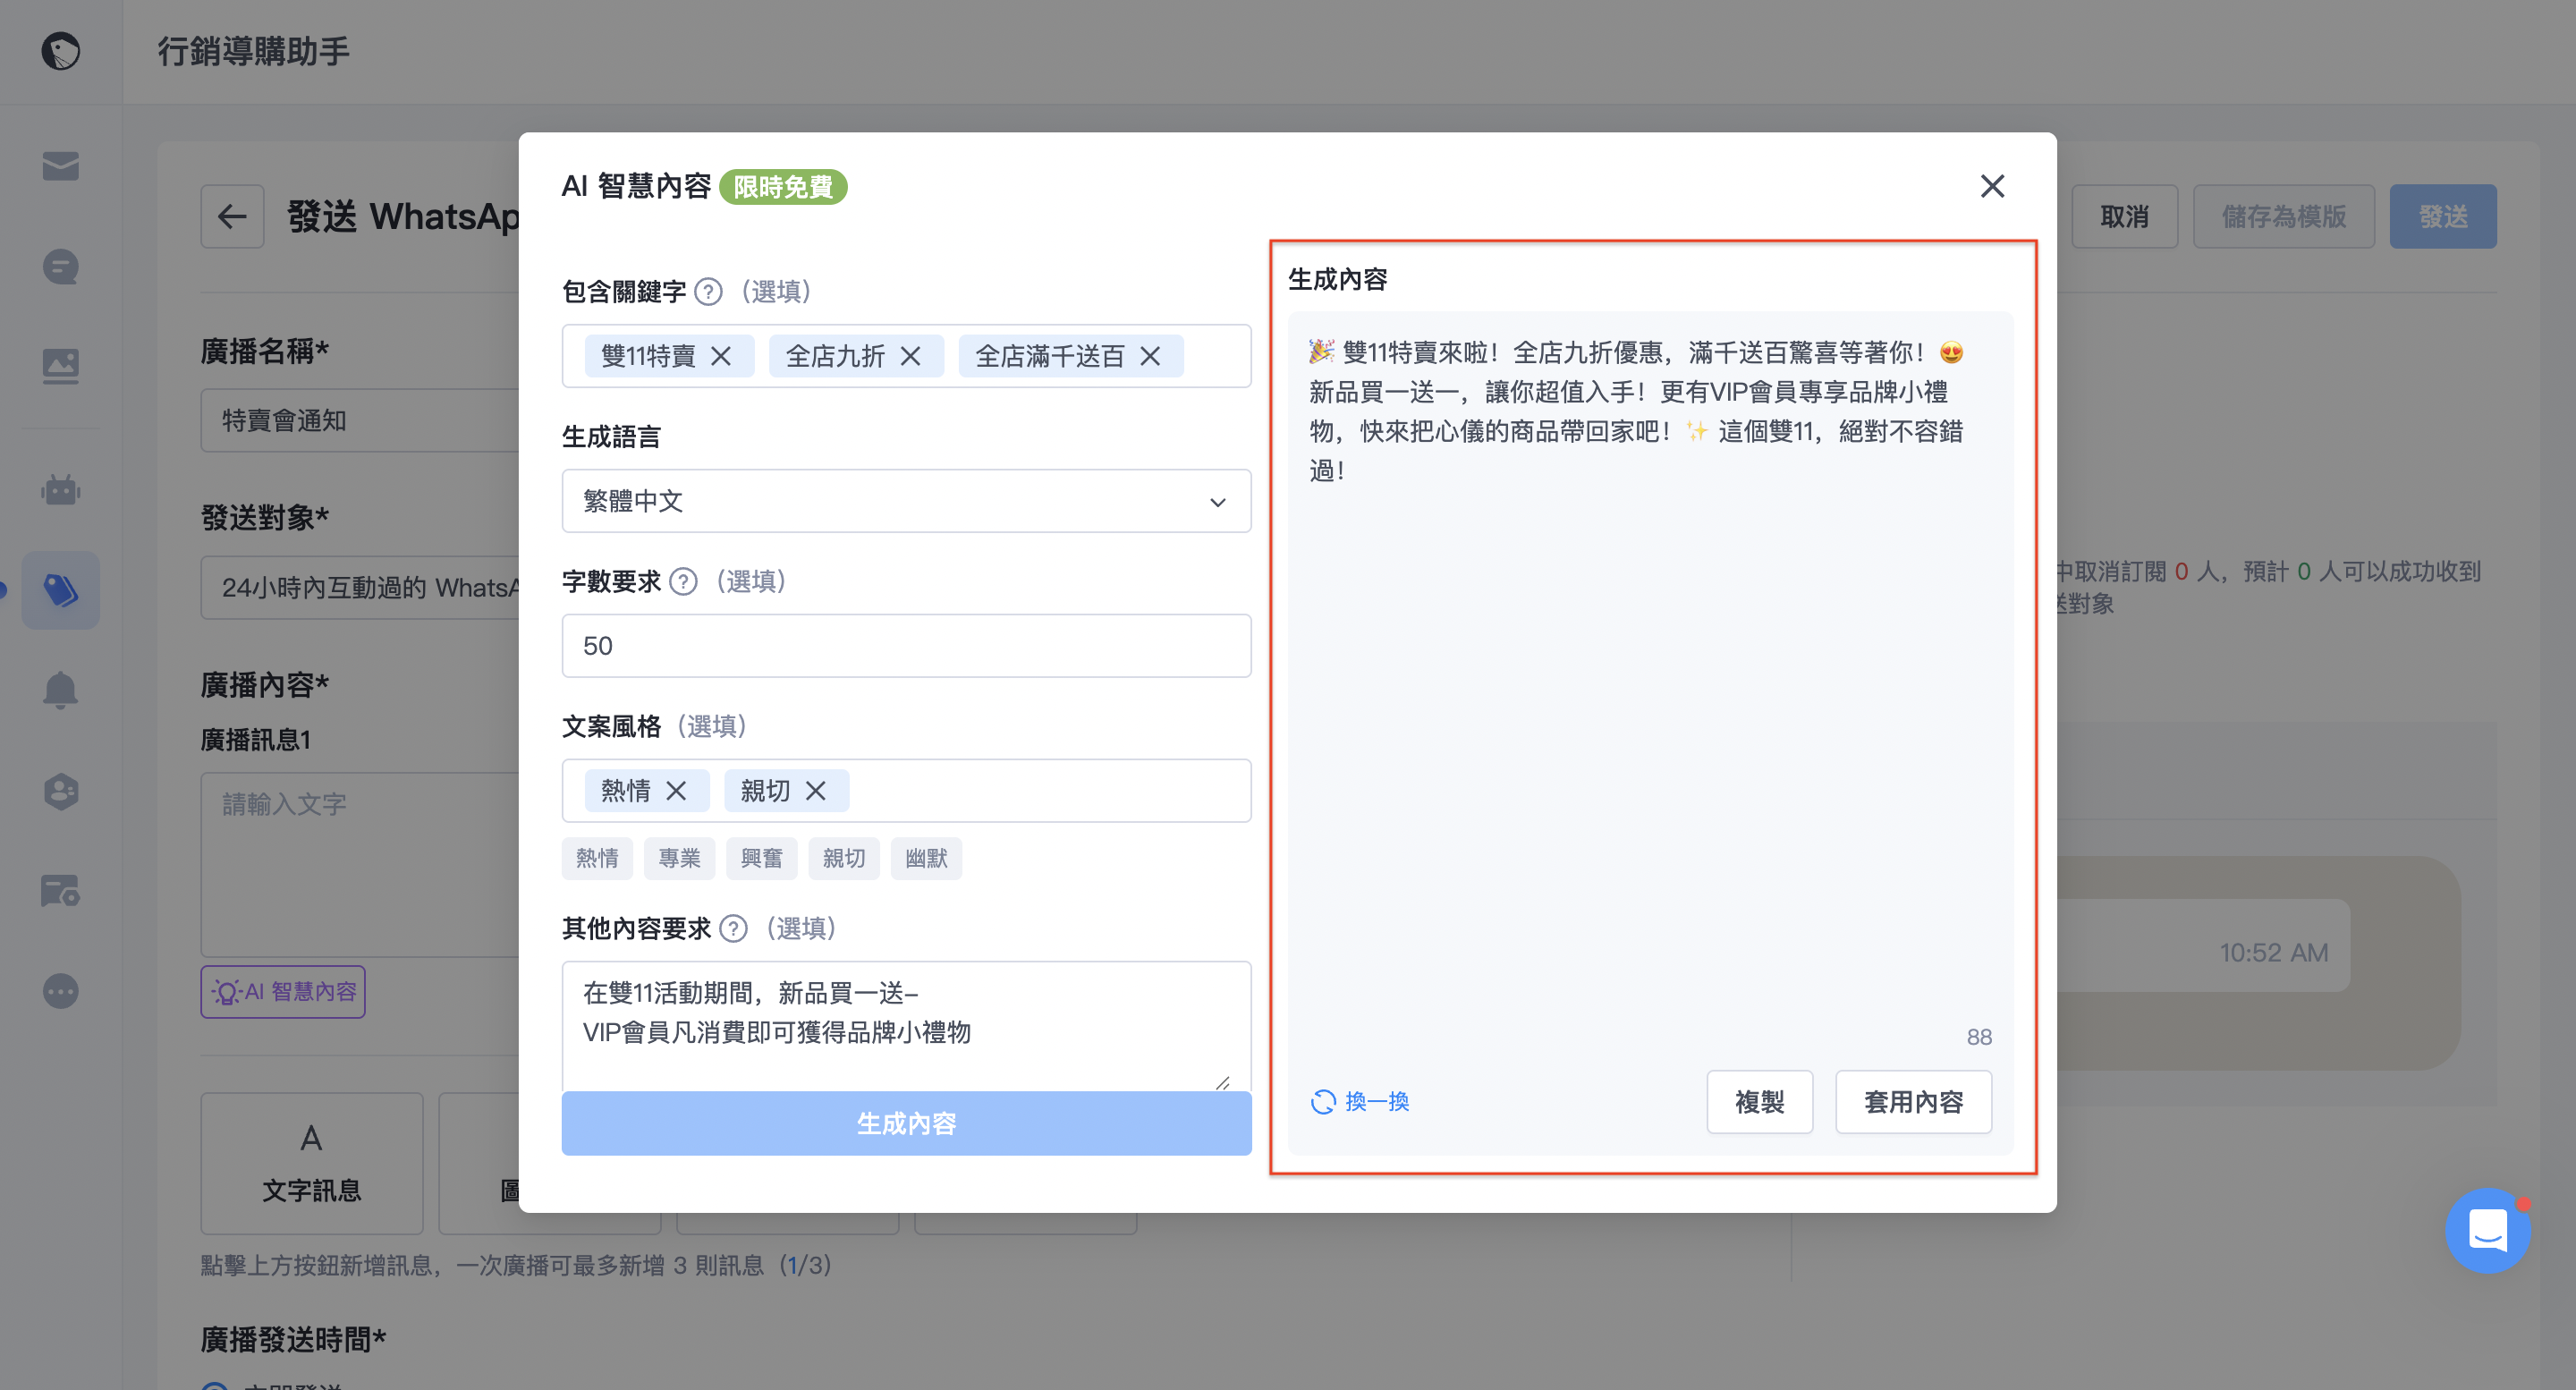
Task: Open the customer profile sidebar icon
Action: coord(60,791)
